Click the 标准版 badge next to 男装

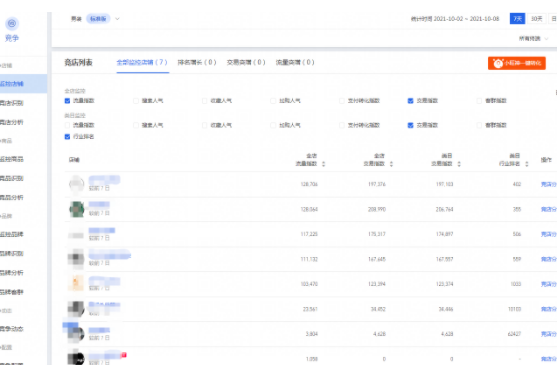click(x=98, y=19)
